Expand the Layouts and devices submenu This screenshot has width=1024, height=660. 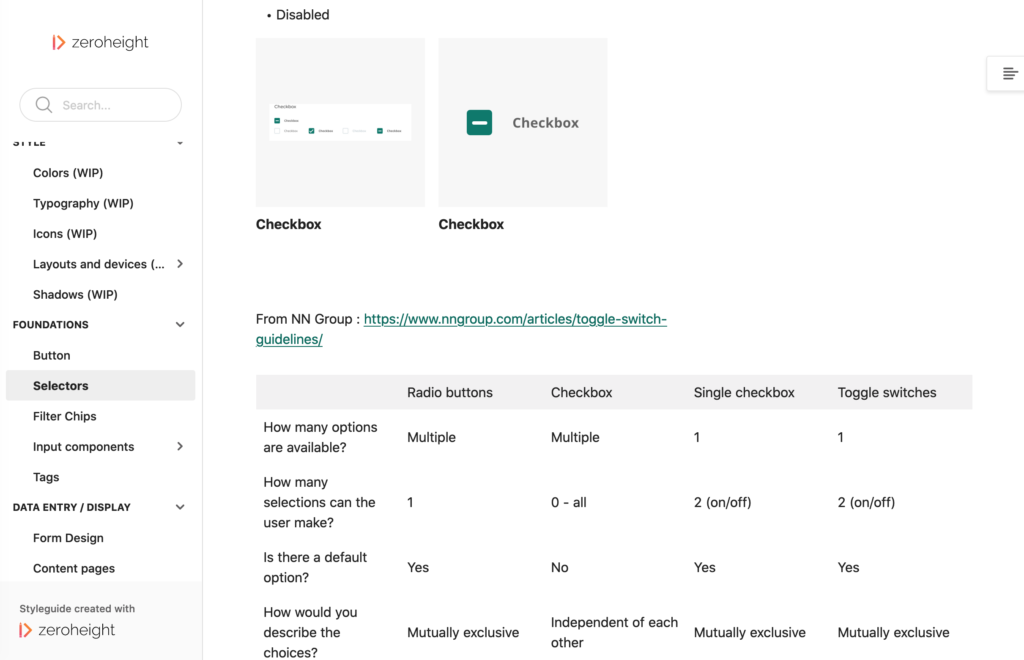pos(180,264)
